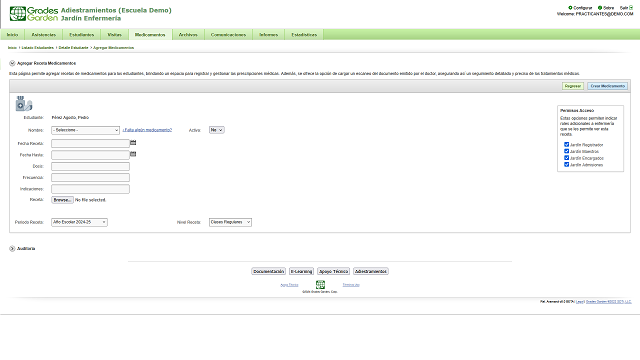Click Listado Estudiantes breadcrumb link
This screenshot has height=360, width=640.
click(38, 48)
